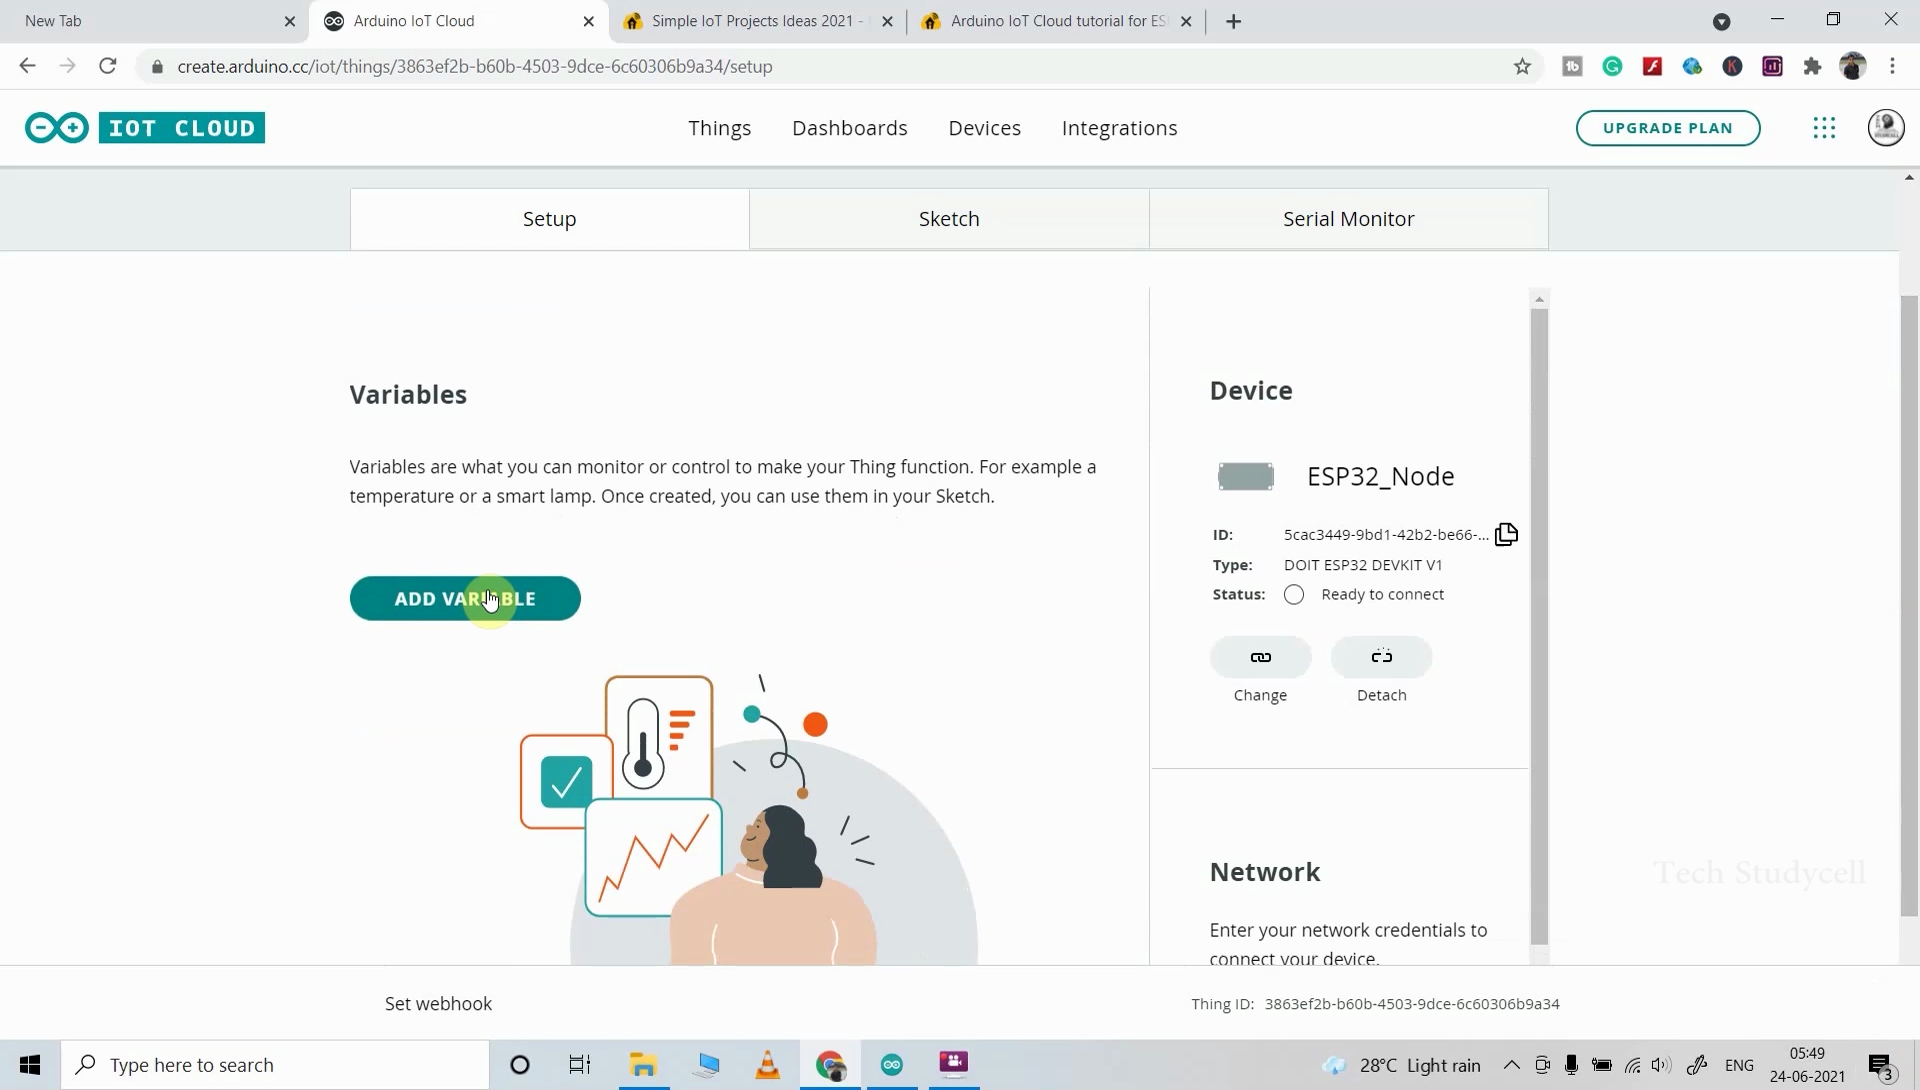
Task: Bookmark this page with the star icon
Action: tap(1522, 67)
